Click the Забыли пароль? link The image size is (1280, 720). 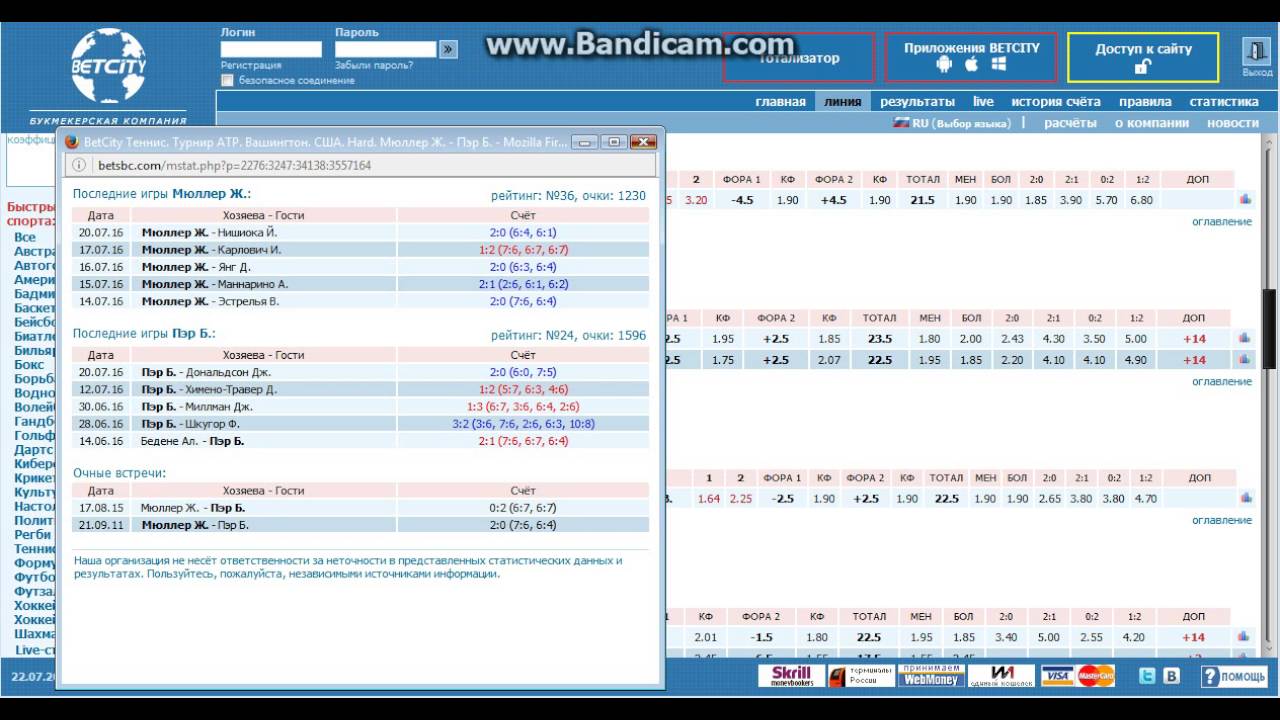pyautogui.click(x=374, y=65)
